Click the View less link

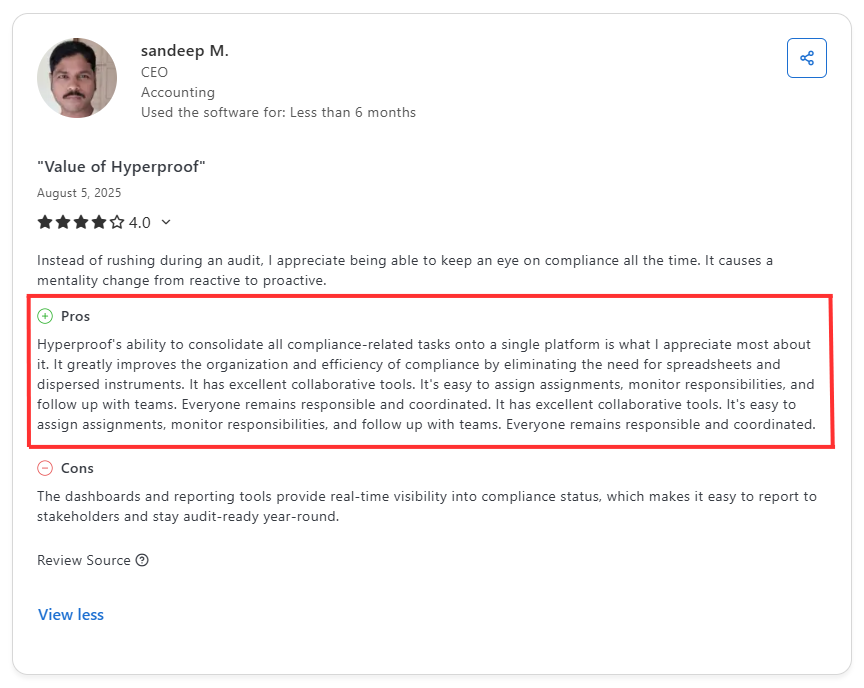point(70,614)
